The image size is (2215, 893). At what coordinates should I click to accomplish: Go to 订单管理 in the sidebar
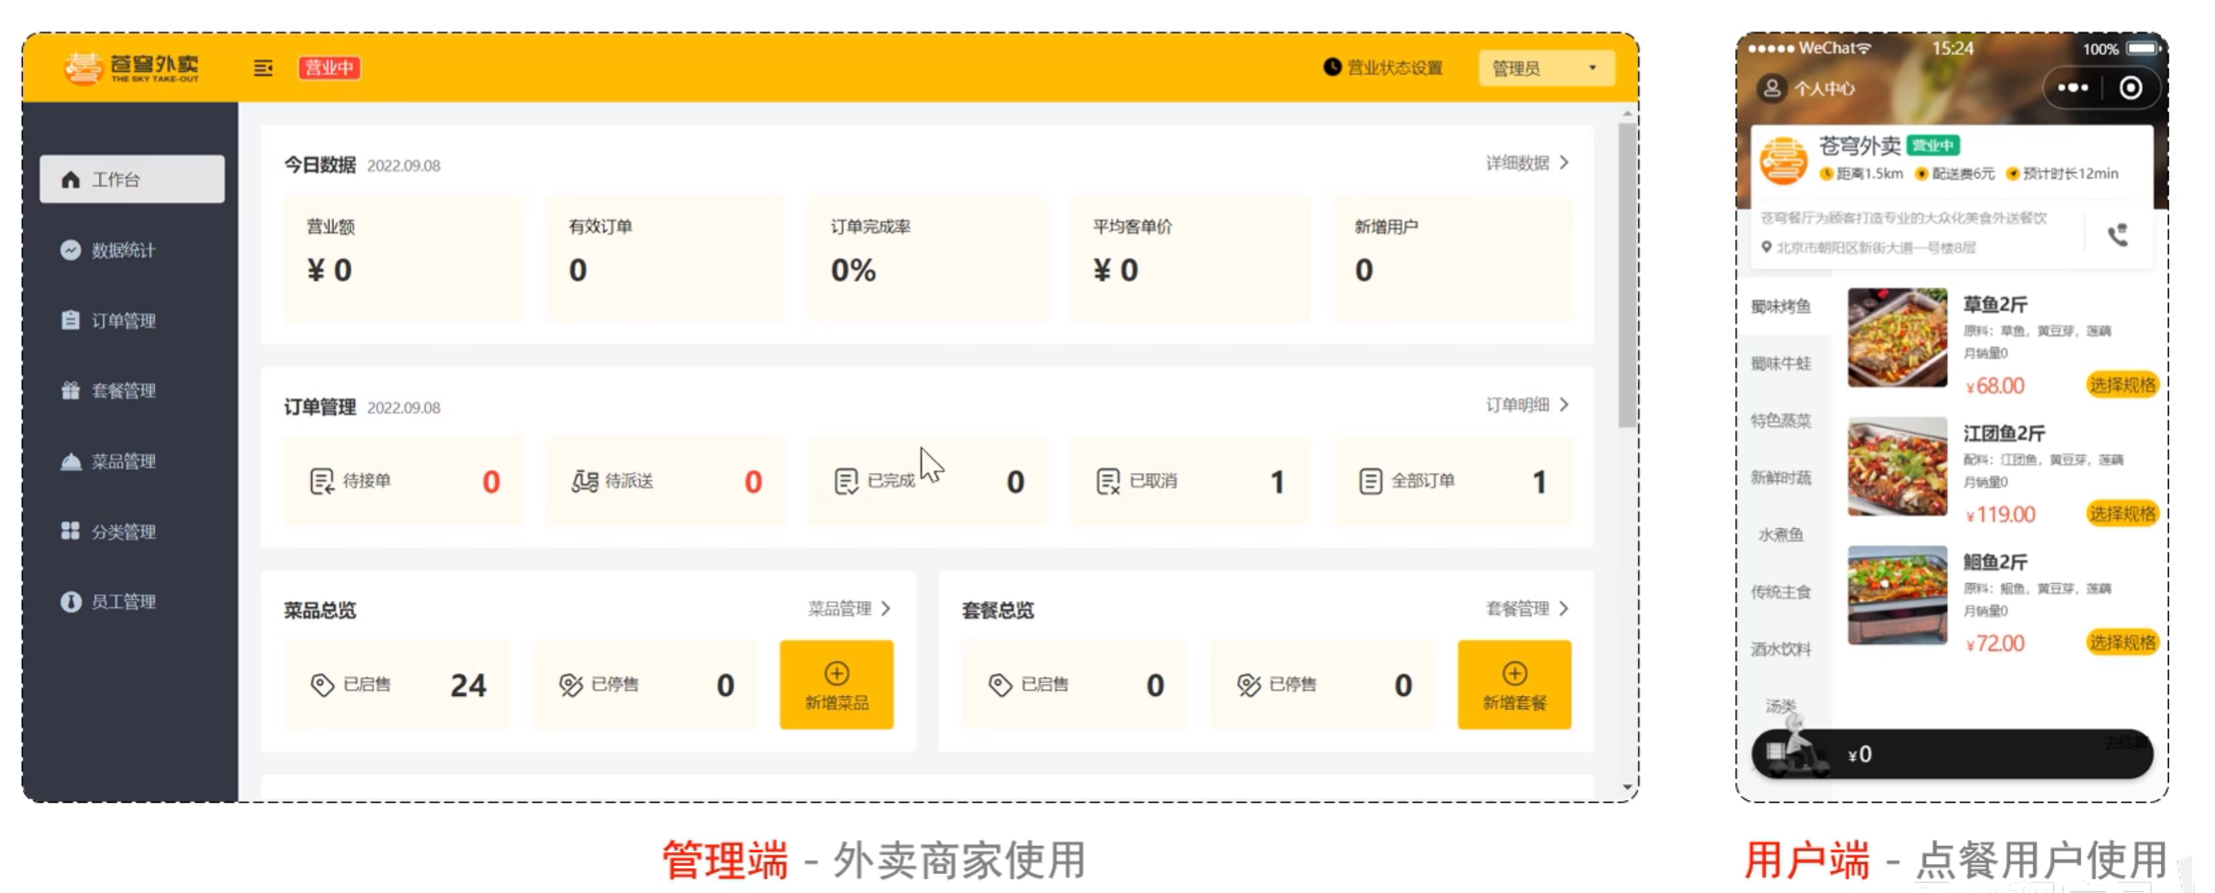pos(122,320)
